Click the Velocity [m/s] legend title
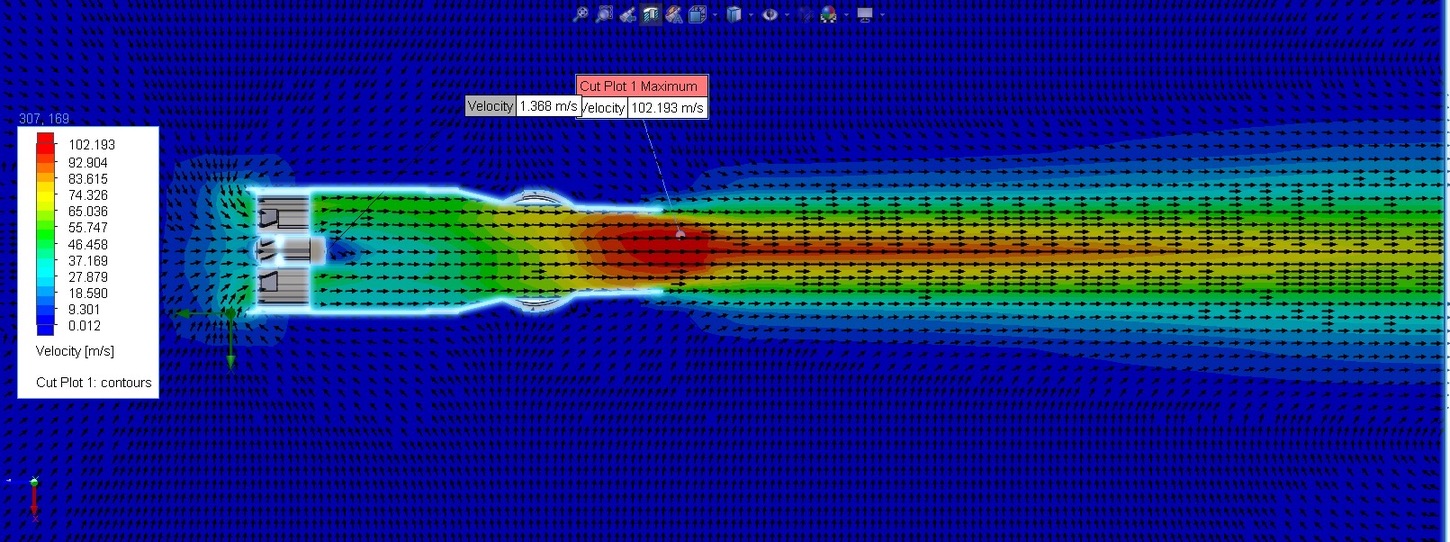 75,351
